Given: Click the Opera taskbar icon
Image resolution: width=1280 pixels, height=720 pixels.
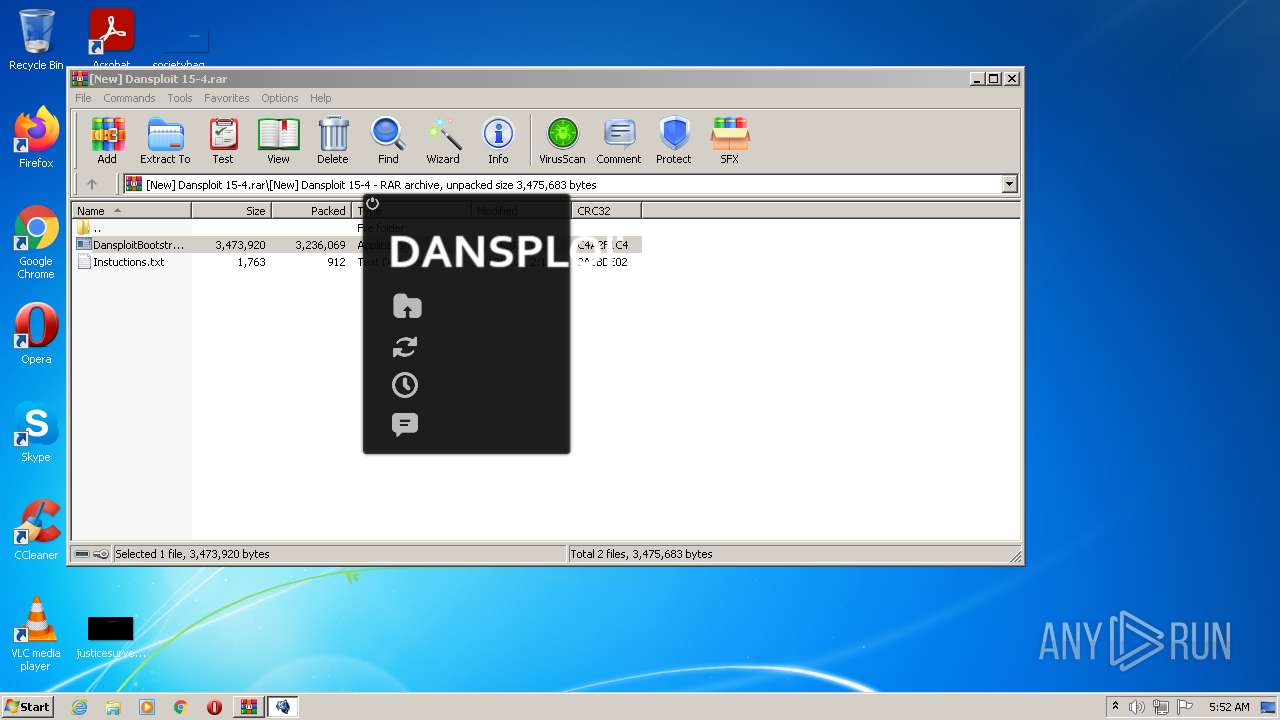Looking at the screenshot, I should (214, 707).
